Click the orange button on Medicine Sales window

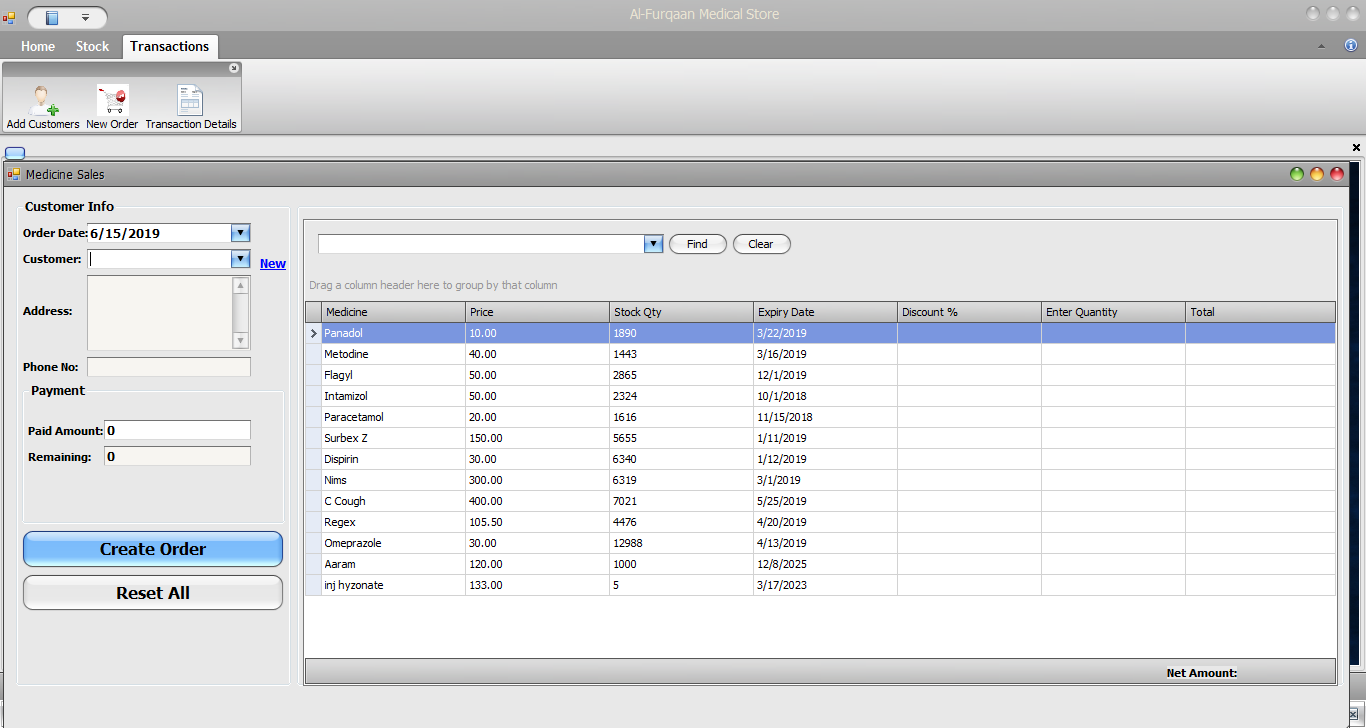tap(1317, 174)
